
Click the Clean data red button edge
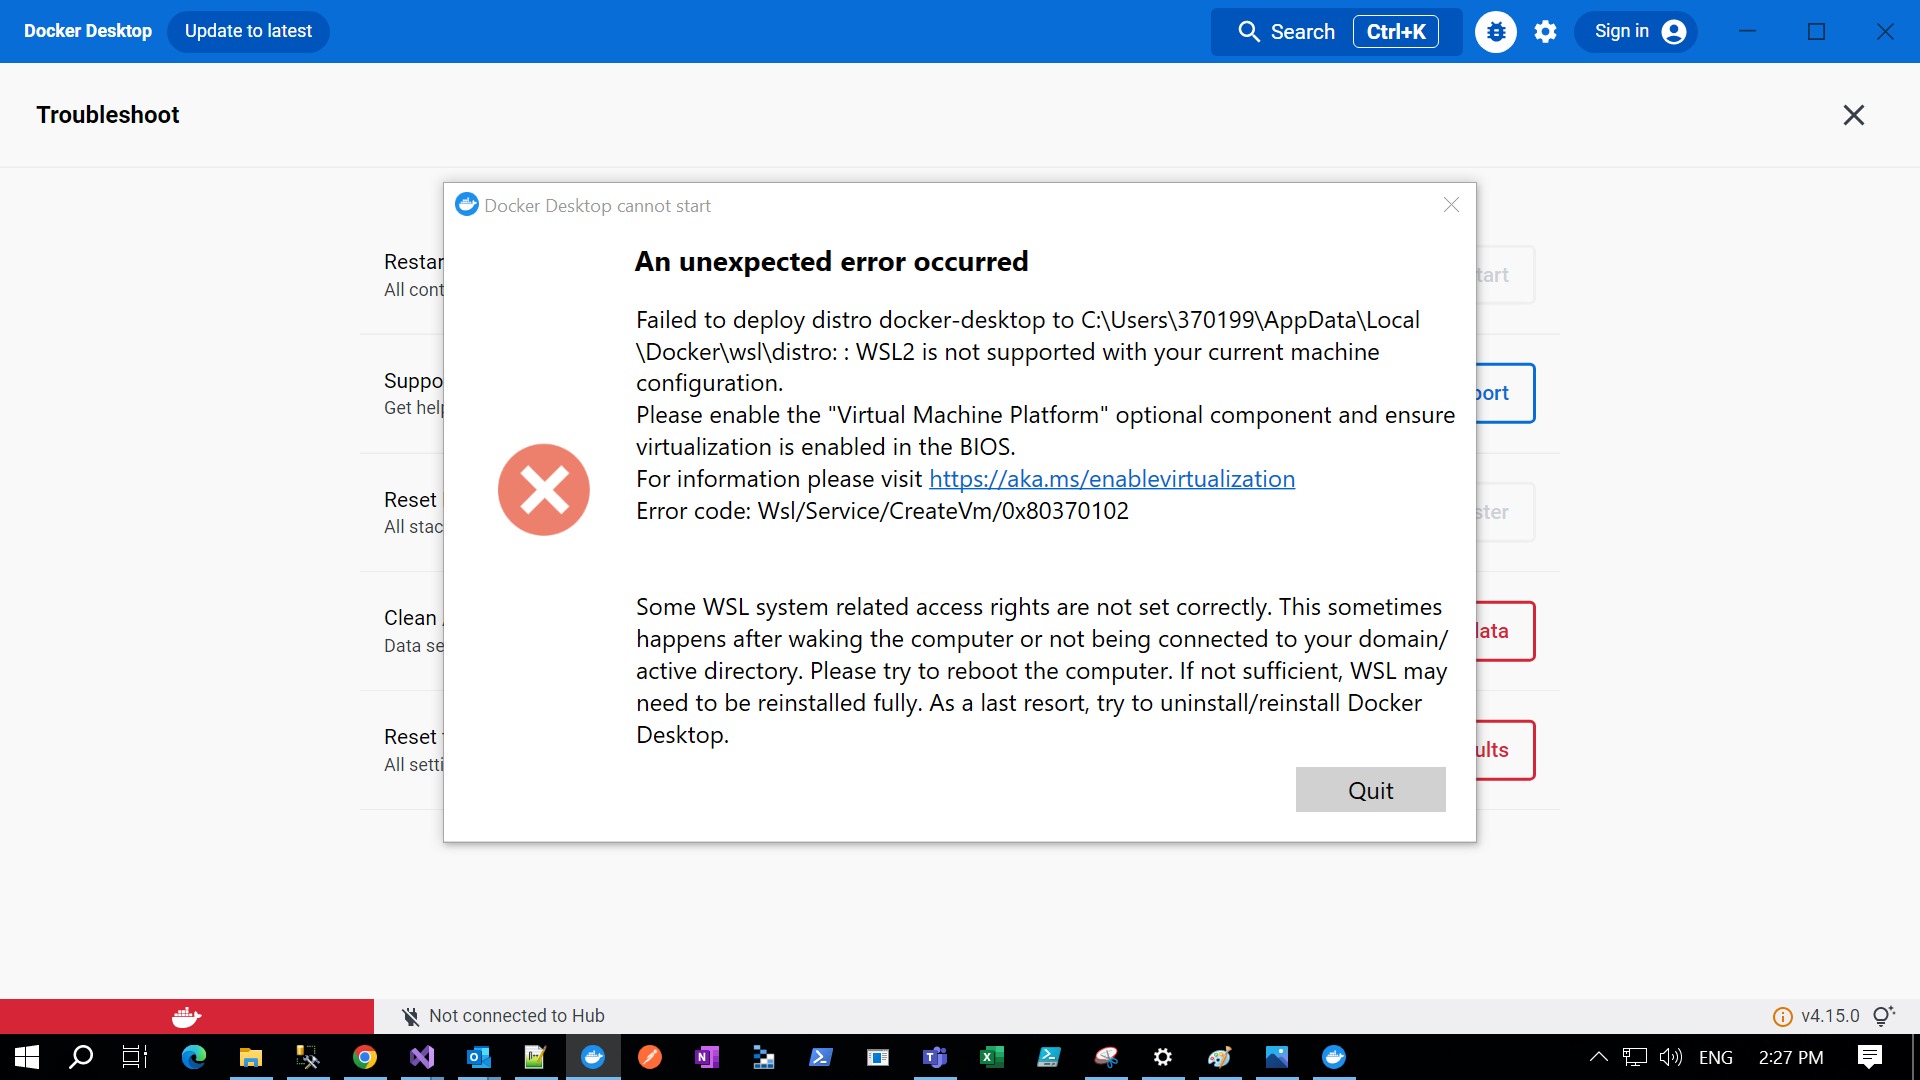pos(1505,631)
